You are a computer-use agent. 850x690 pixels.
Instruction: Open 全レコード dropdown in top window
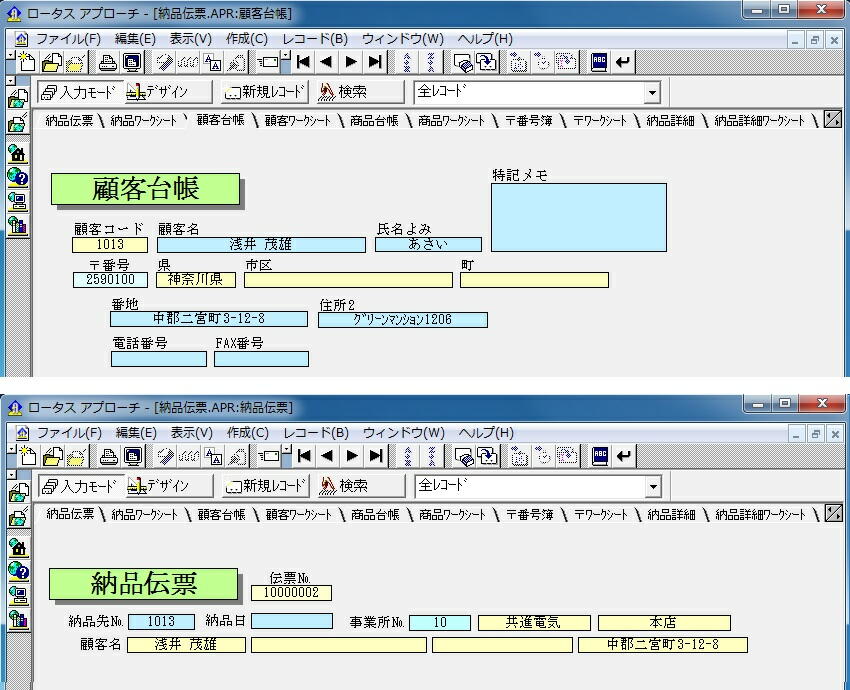point(652,93)
